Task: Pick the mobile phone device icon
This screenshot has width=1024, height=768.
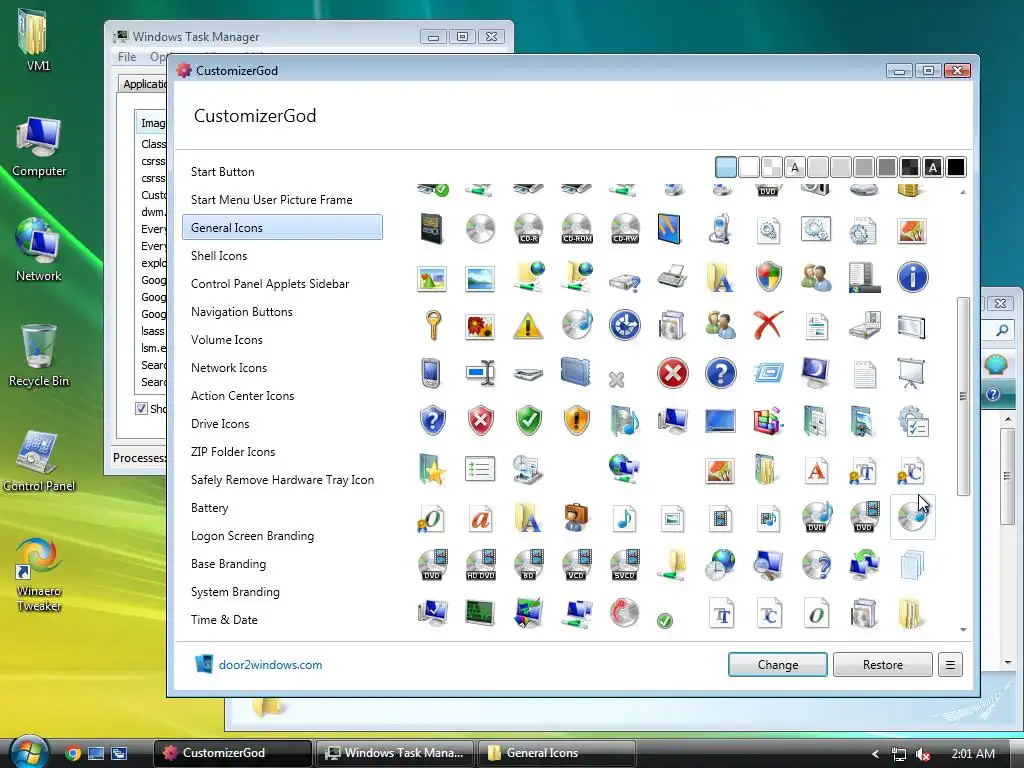Action: coord(720,229)
